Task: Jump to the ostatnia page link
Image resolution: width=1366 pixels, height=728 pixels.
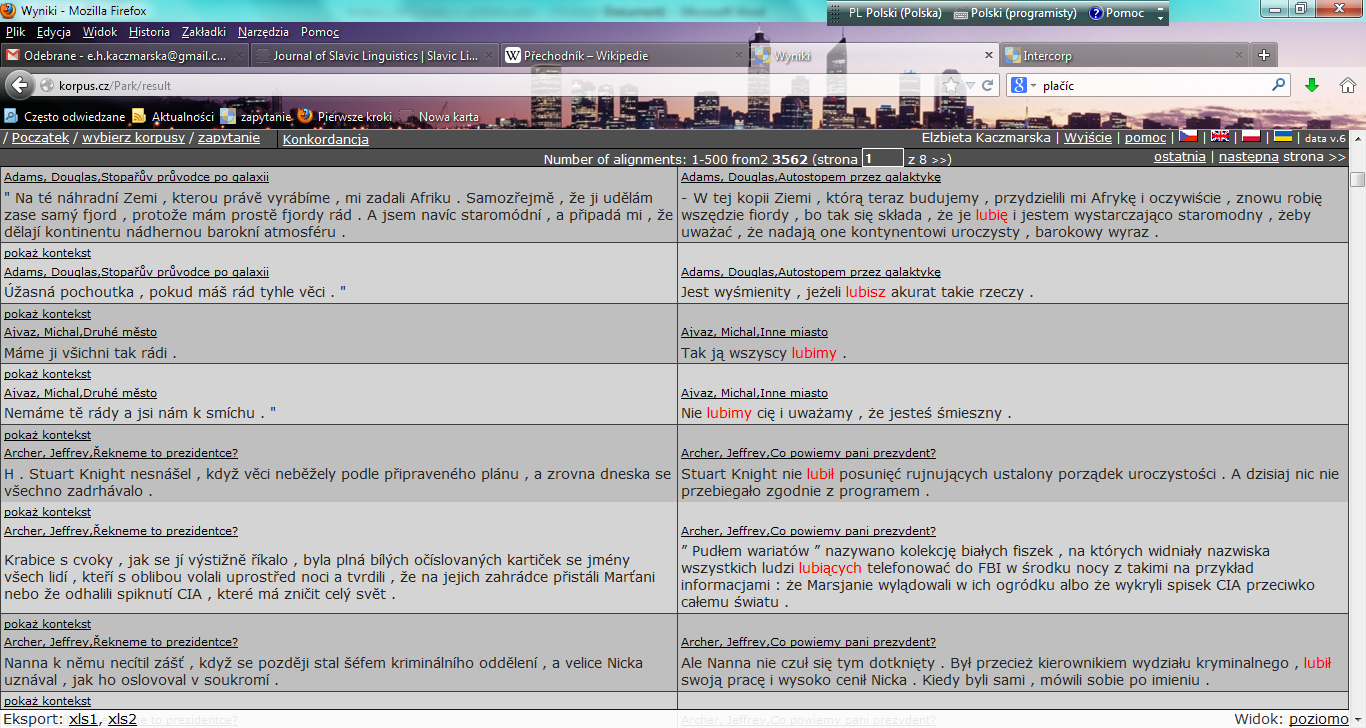Action: point(1180,157)
